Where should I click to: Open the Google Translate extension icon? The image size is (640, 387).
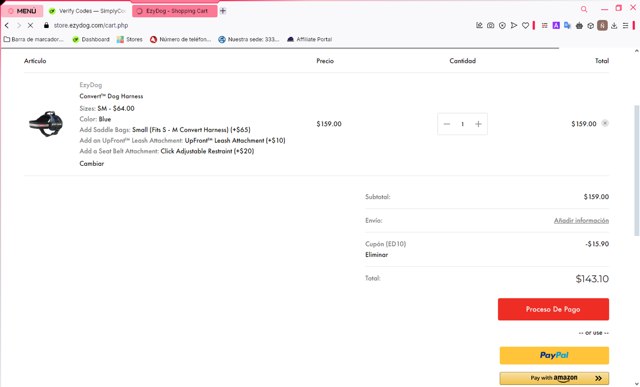(567, 25)
